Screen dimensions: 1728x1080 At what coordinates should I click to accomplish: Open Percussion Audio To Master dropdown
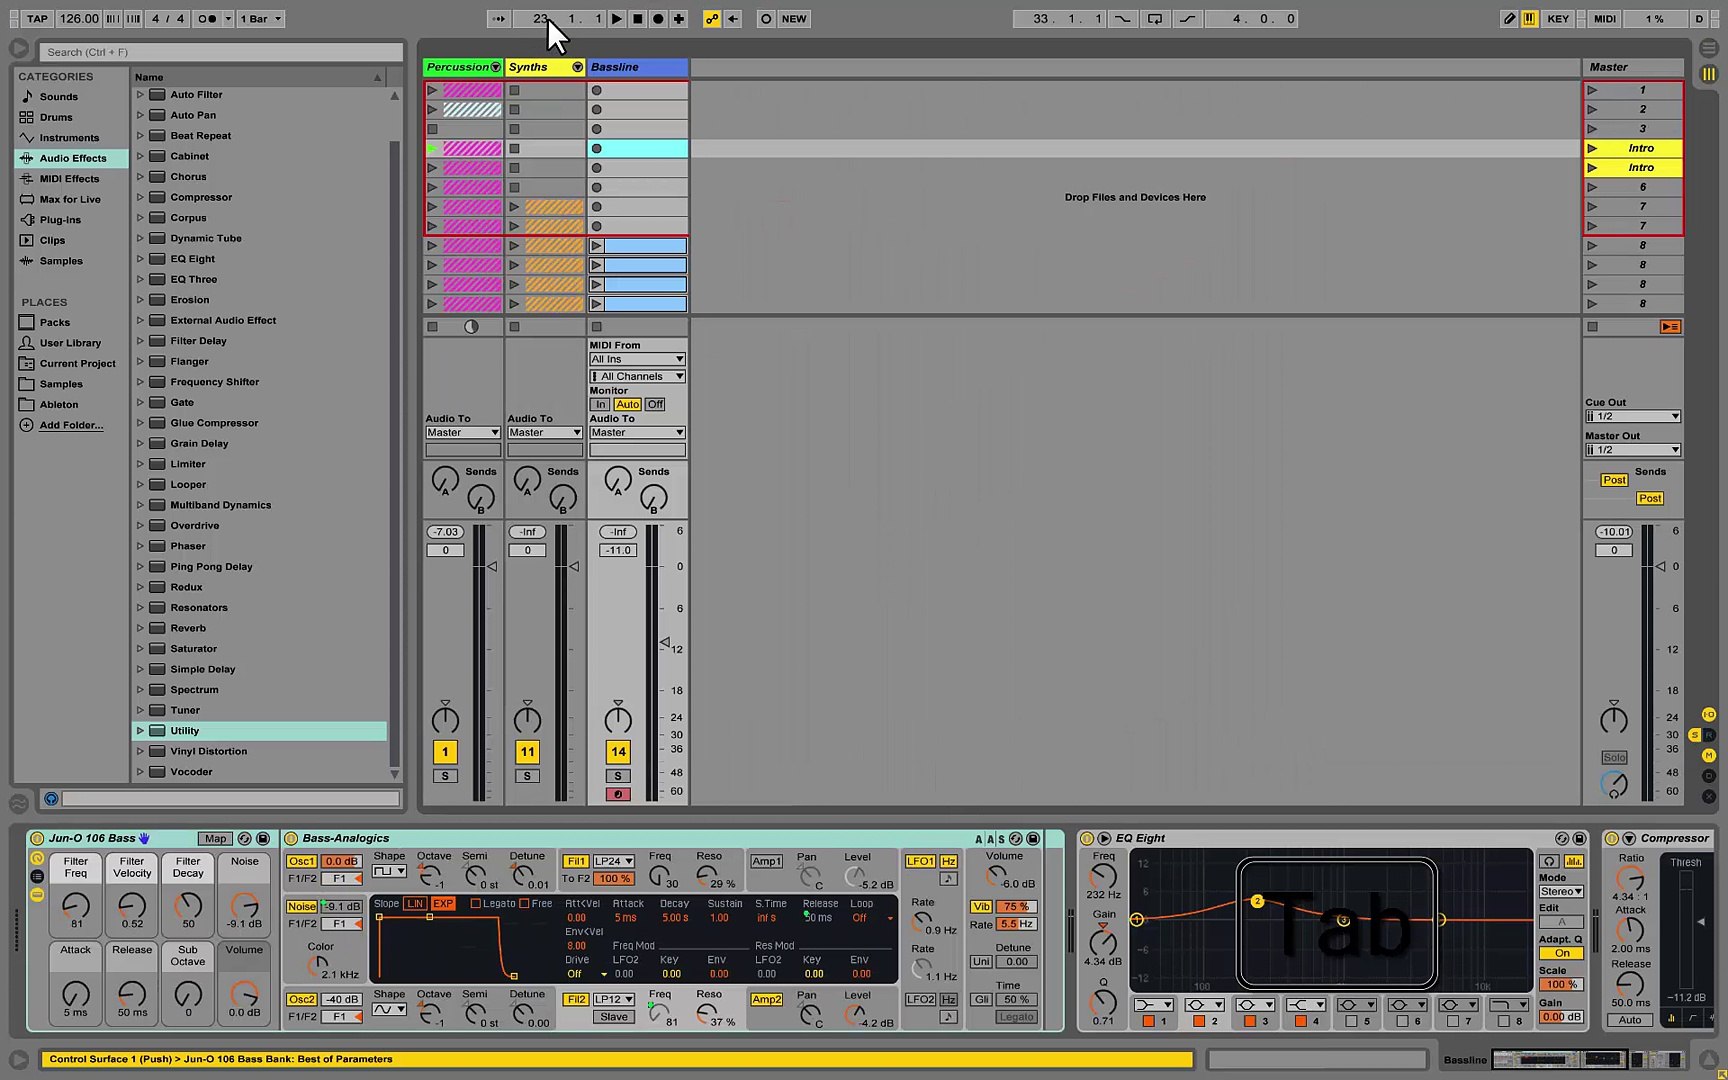[x=462, y=433]
